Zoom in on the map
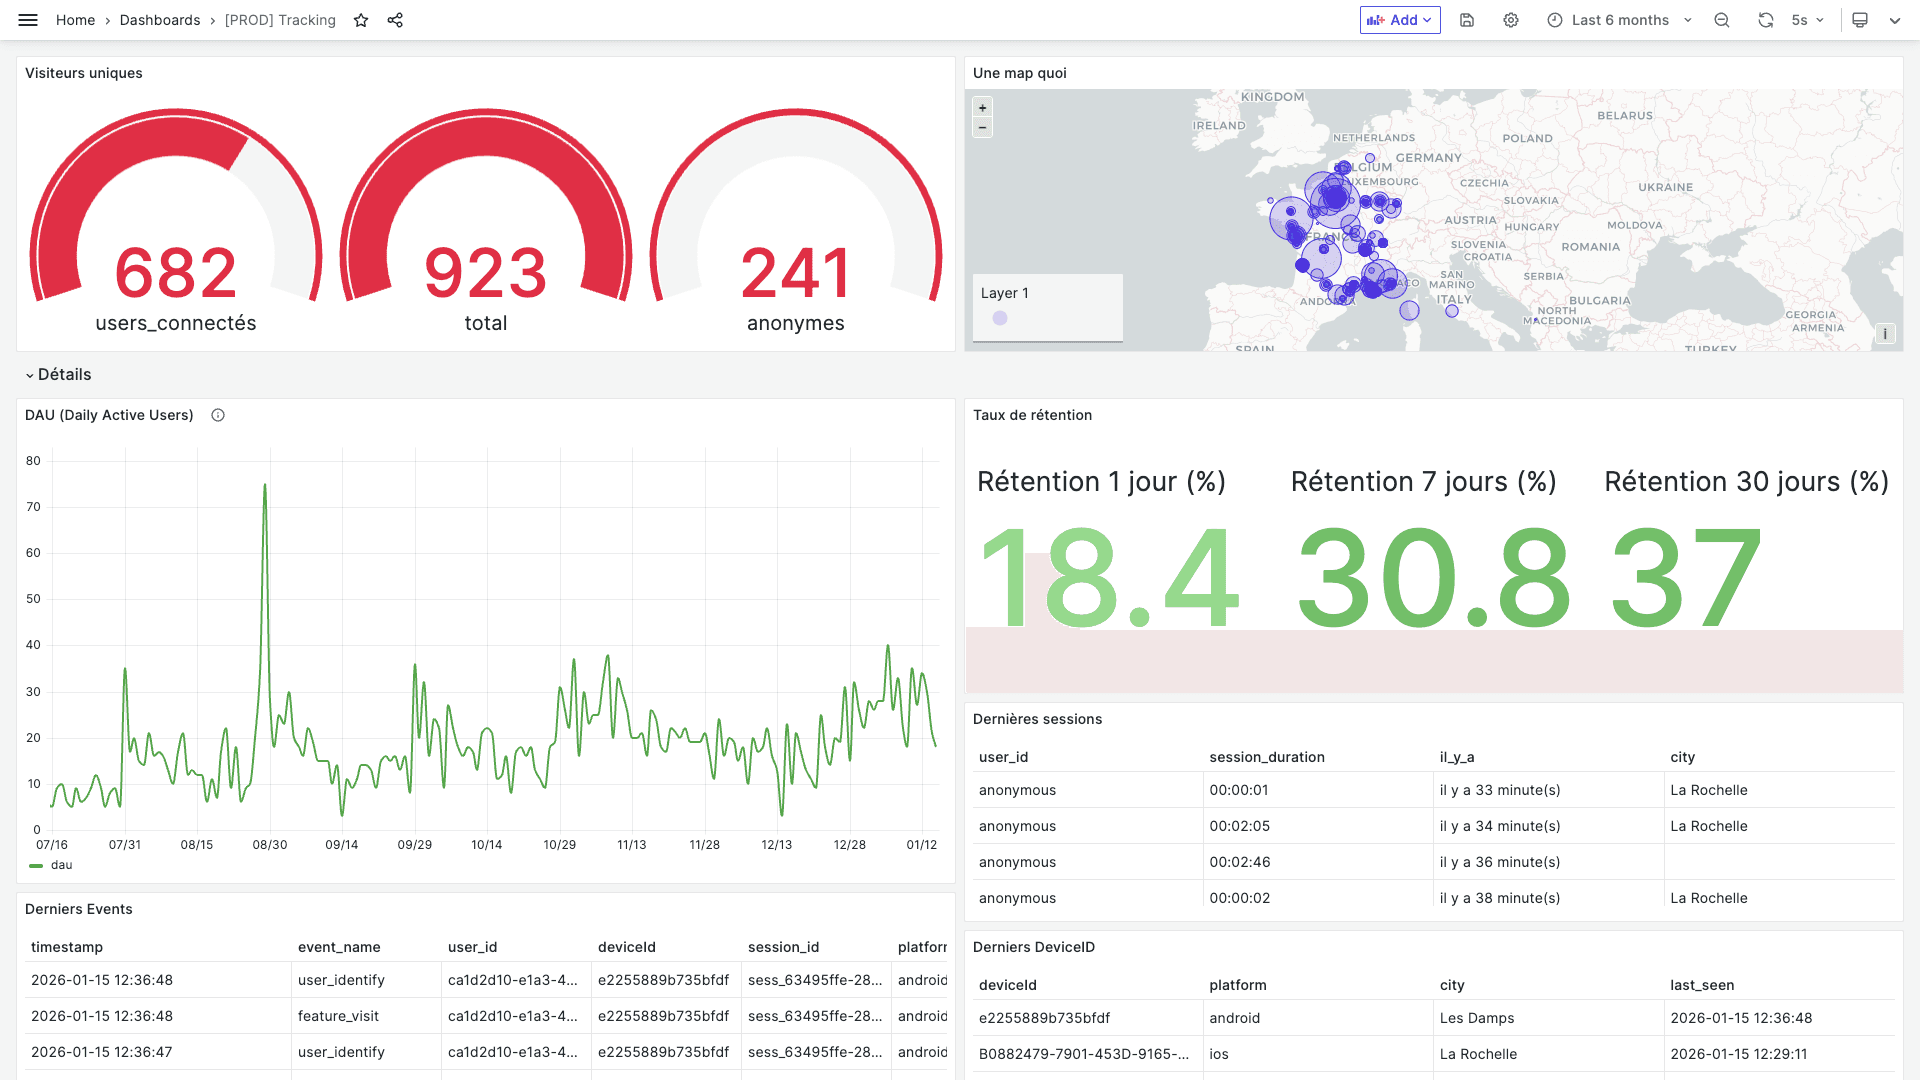 tap(983, 108)
